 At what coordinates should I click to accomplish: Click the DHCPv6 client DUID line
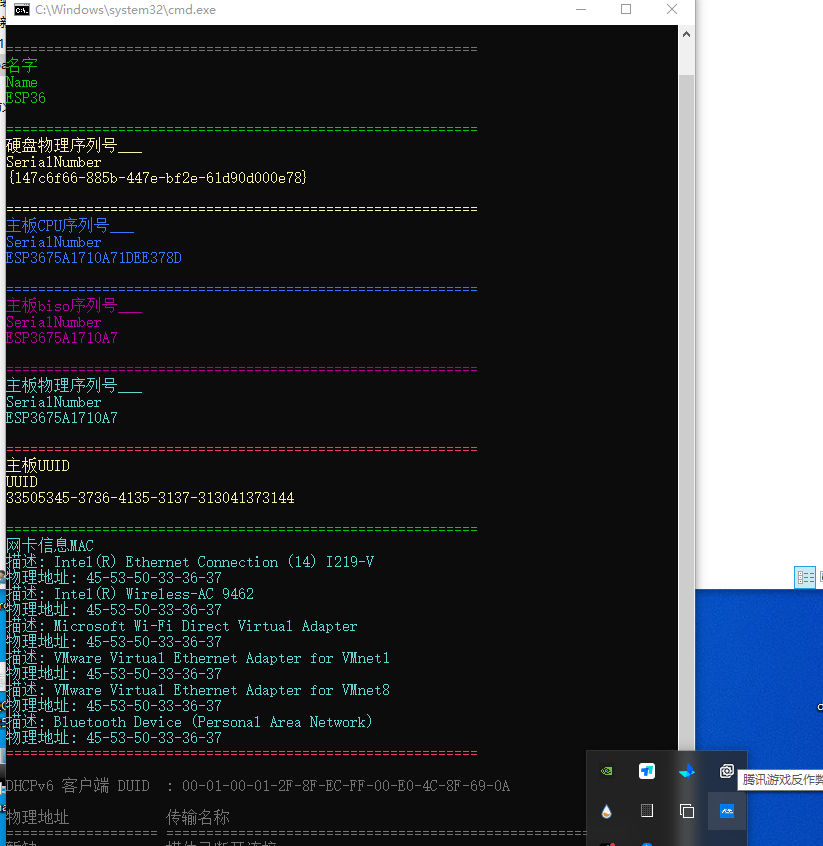click(258, 786)
